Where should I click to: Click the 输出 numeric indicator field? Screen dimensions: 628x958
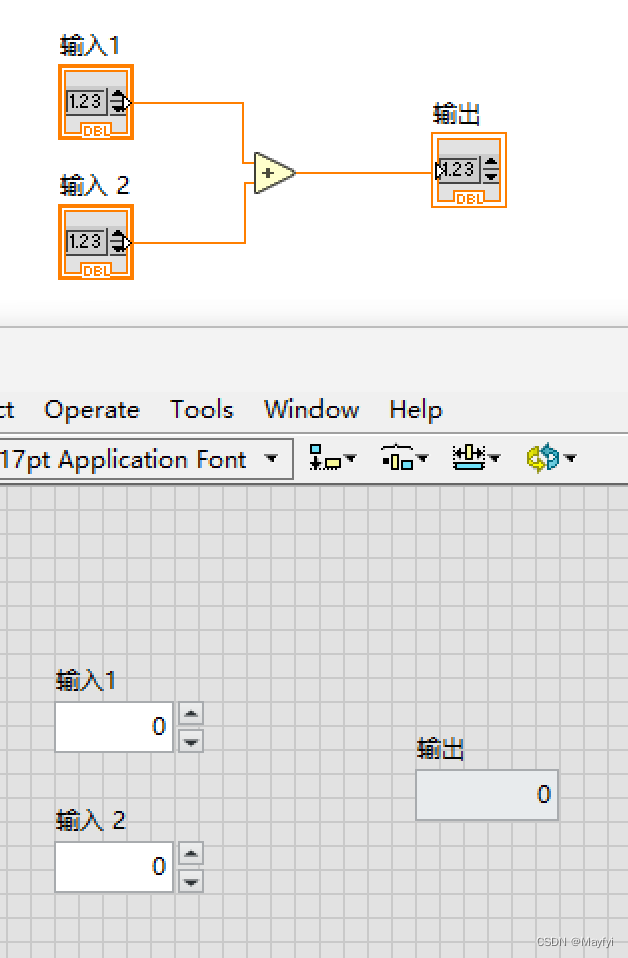(x=487, y=795)
